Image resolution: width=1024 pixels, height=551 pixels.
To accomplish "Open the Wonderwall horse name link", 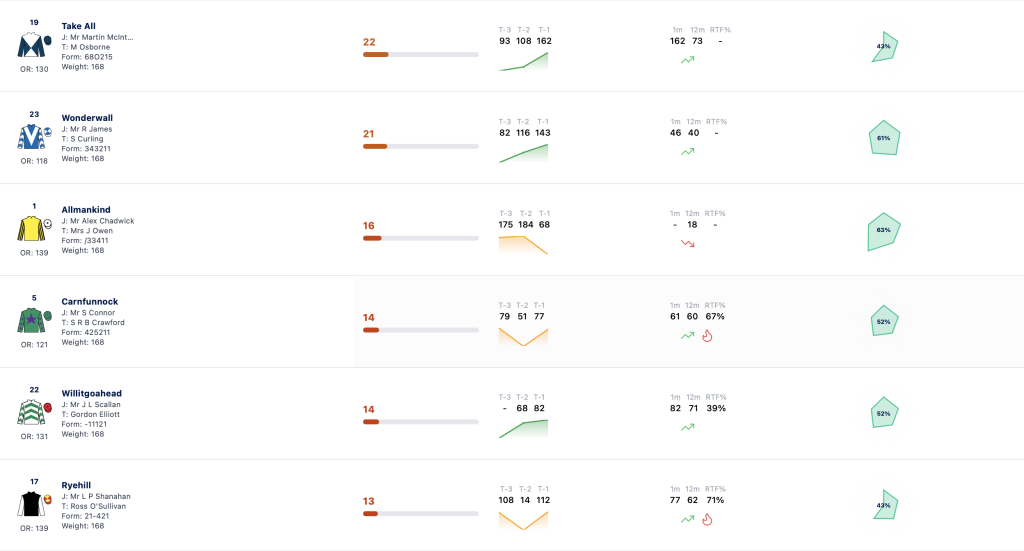I will [x=87, y=118].
